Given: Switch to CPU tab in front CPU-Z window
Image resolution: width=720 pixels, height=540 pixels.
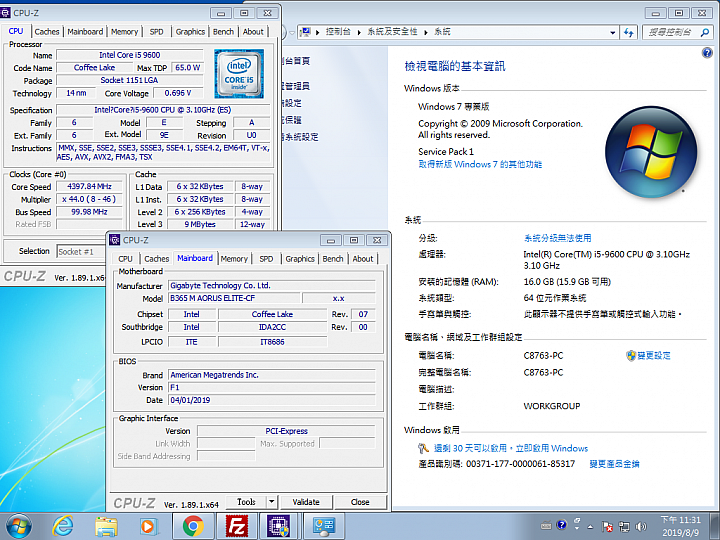Looking at the screenshot, I should coord(125,259).
